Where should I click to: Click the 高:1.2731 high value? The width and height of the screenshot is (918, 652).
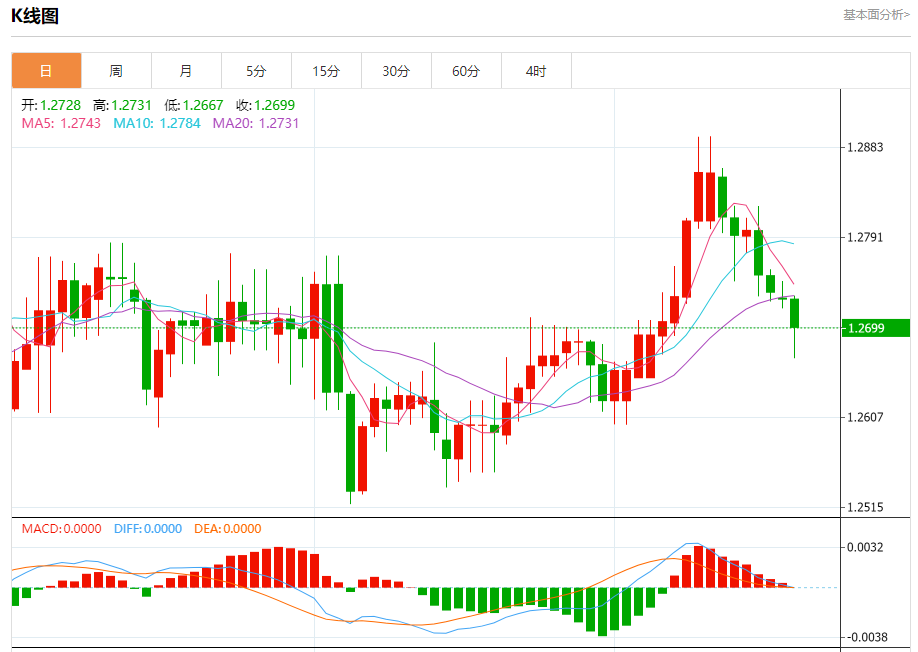122,105
